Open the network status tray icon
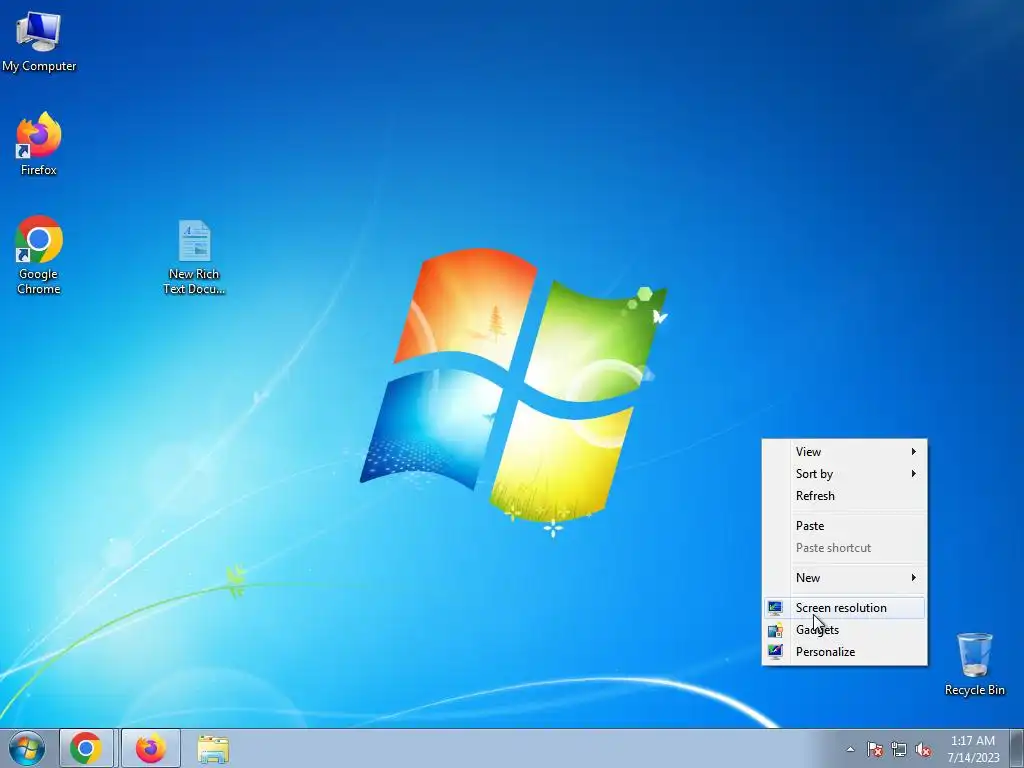 (x=899, y=749)
